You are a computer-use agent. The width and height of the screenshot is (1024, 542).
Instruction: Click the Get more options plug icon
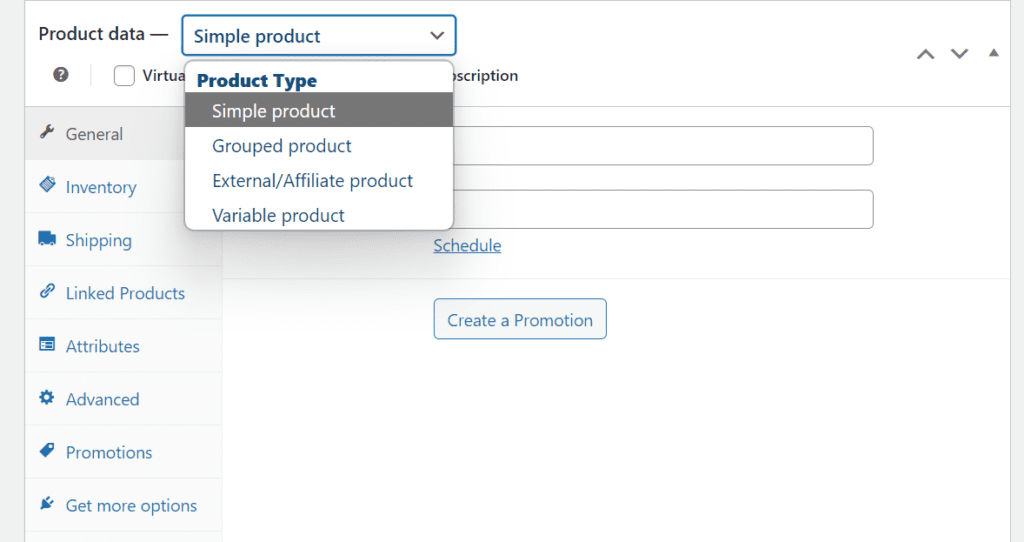(47, 503)
